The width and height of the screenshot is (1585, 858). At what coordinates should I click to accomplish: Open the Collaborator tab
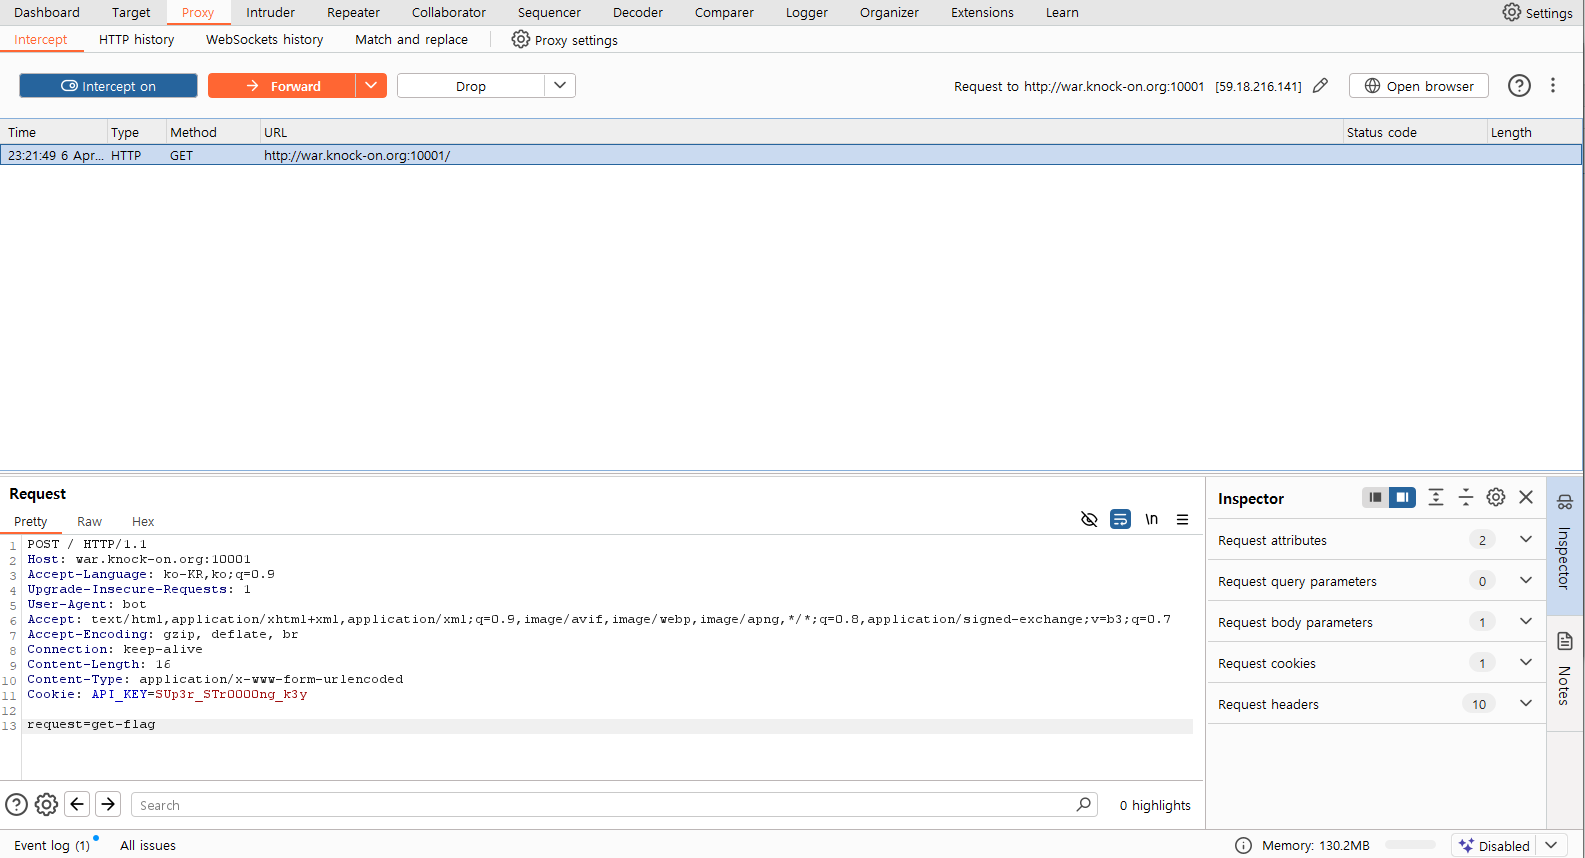pyautogui.click(x=448, y=12)
